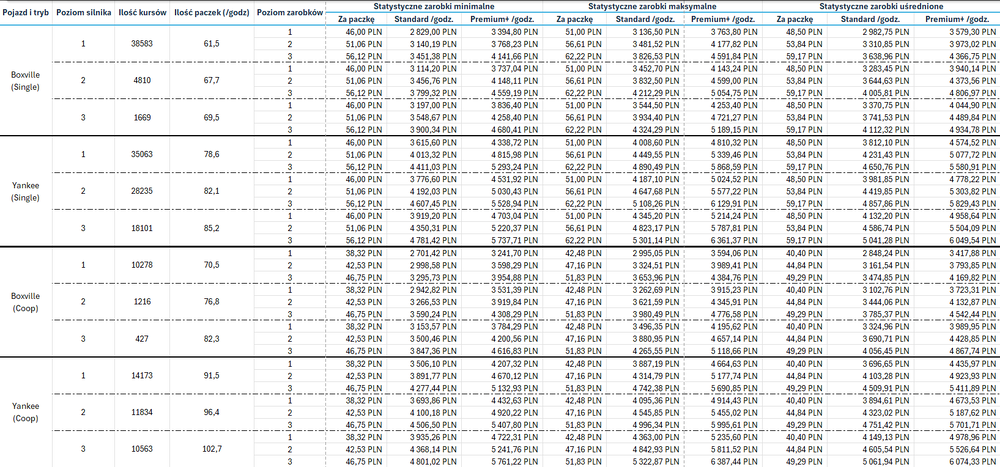This screenshot has height=467, width=1000.
Task: Select the 'Statystyczne zarobki maksymalne' merged header
Action: [x=652, y=6]
